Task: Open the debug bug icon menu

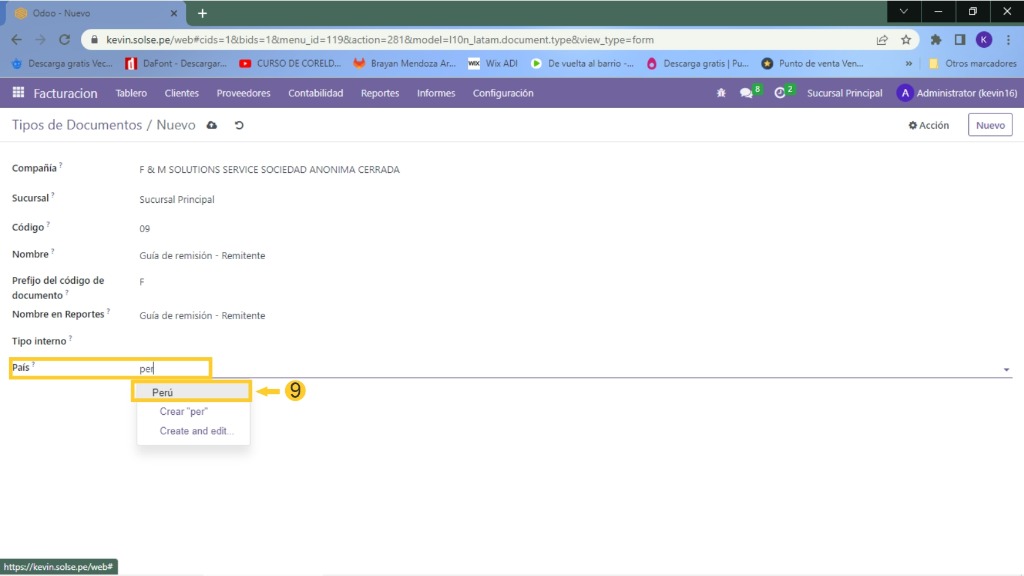Action: tap(721, 93)
